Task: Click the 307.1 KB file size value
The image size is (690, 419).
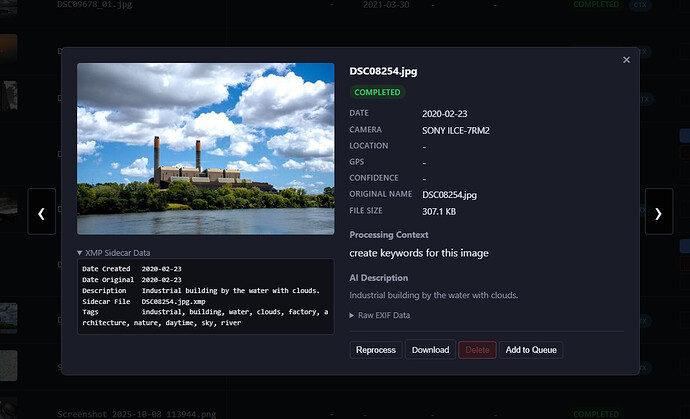Action: pos(440,211)
